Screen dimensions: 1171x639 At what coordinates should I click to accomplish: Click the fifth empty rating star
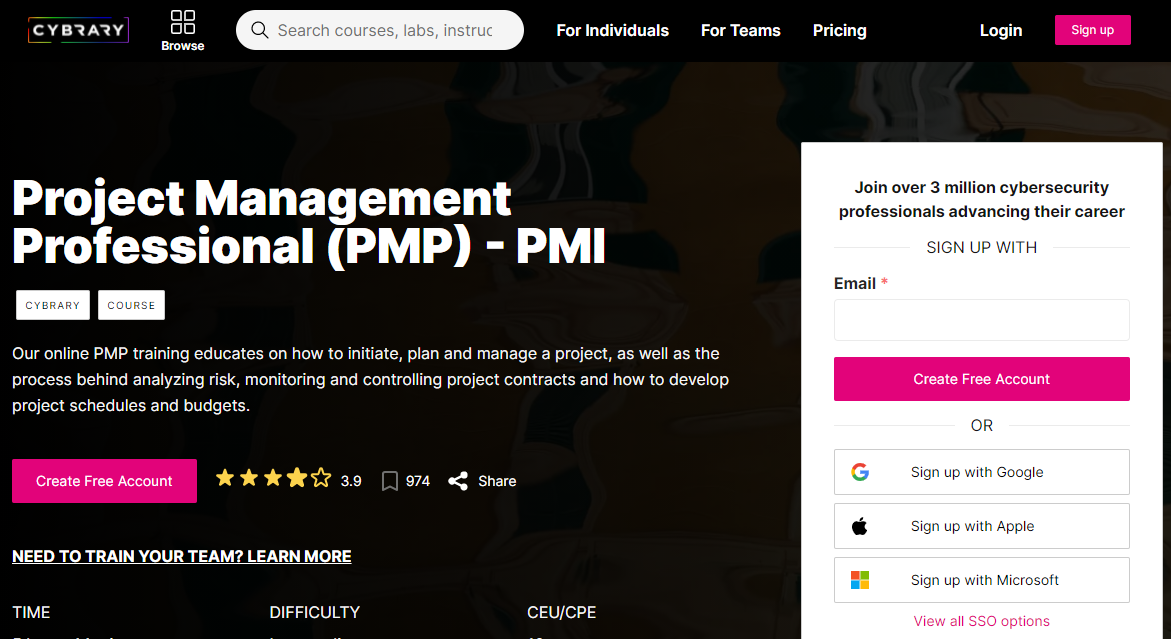pyautogui.click(x=320, y=478)
